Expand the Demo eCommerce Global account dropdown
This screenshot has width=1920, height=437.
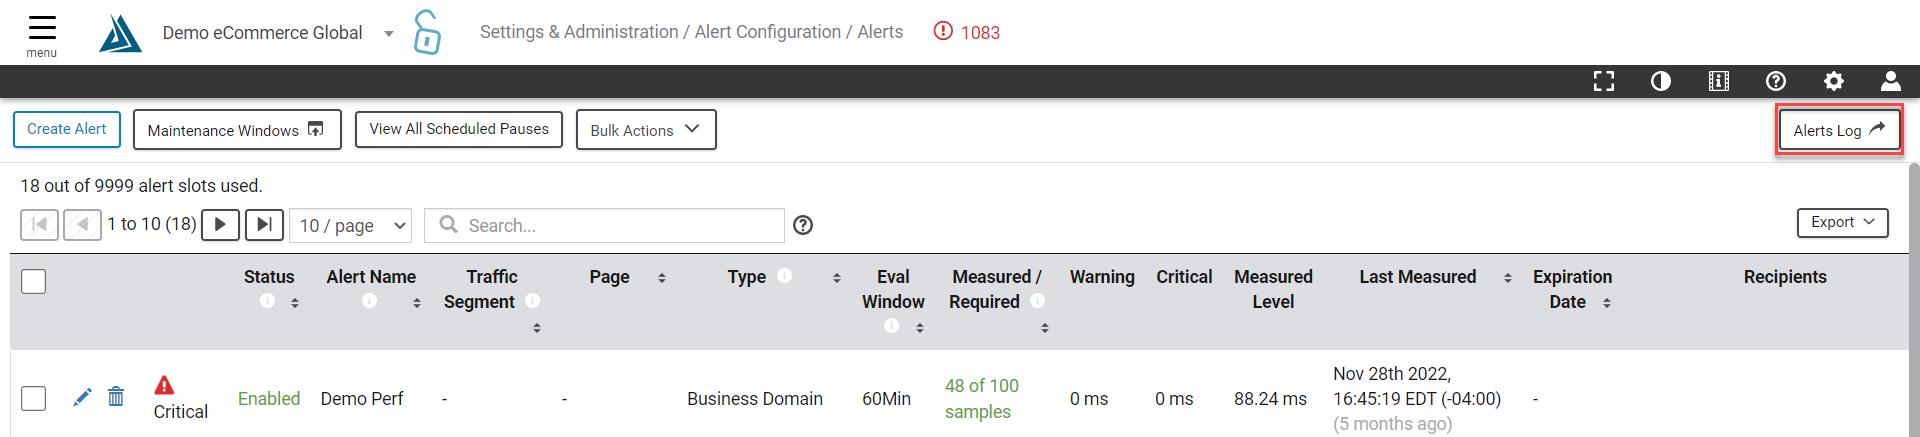click(x=388, y=33)
